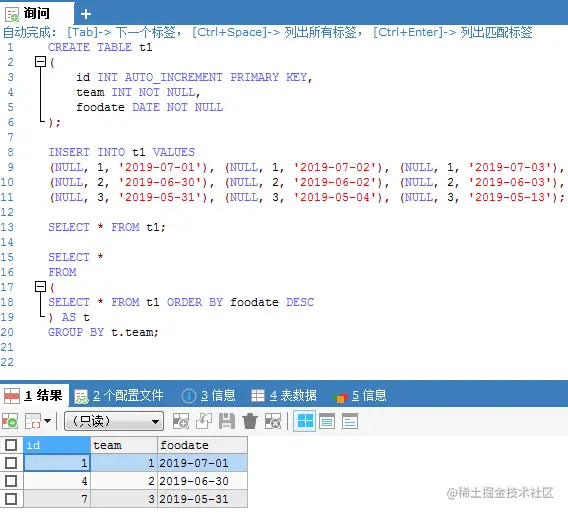This screenshot has width=568, height=514.
Task: Check the row checkbox for id 1
Action: (x=11, y=463)
